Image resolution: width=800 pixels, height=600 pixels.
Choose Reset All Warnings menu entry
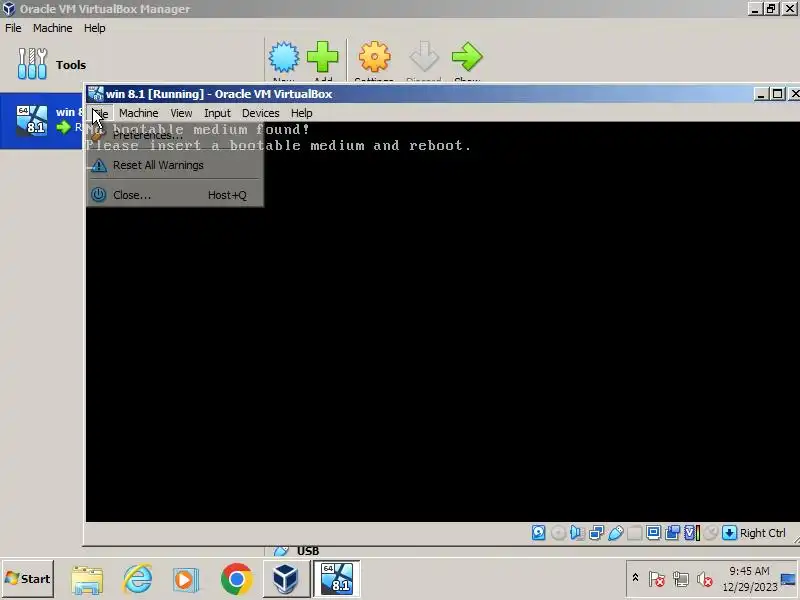175,165
